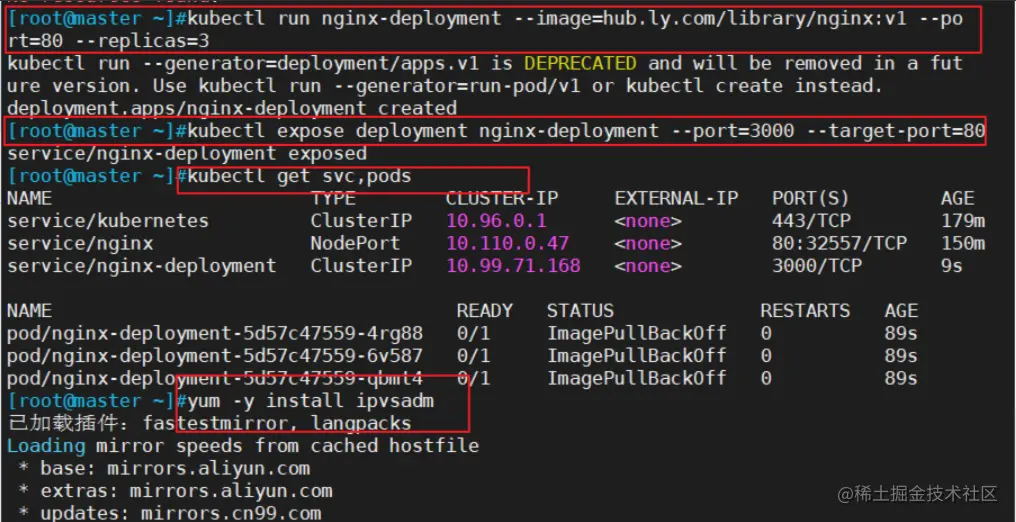
Task: Click the cluster IP 10.96.0.1
Action: tap(496, 221)
